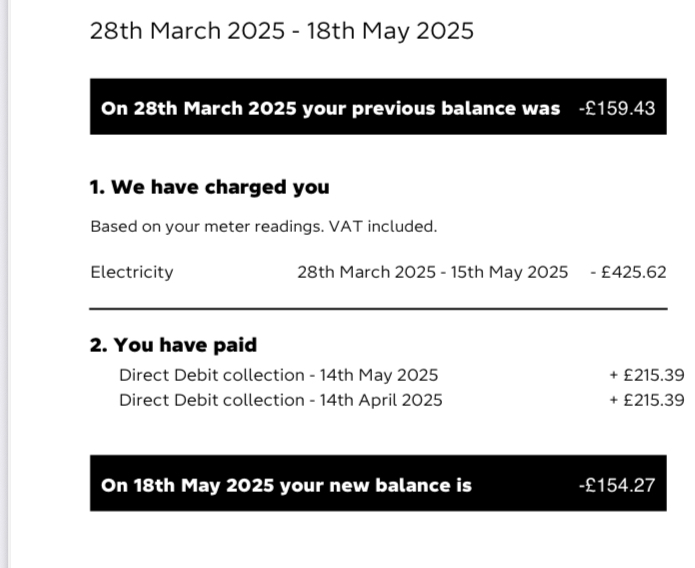Click the blank area below the new balance banner
The width and height of the screenshot is (695, 568).
pos(378,540)
